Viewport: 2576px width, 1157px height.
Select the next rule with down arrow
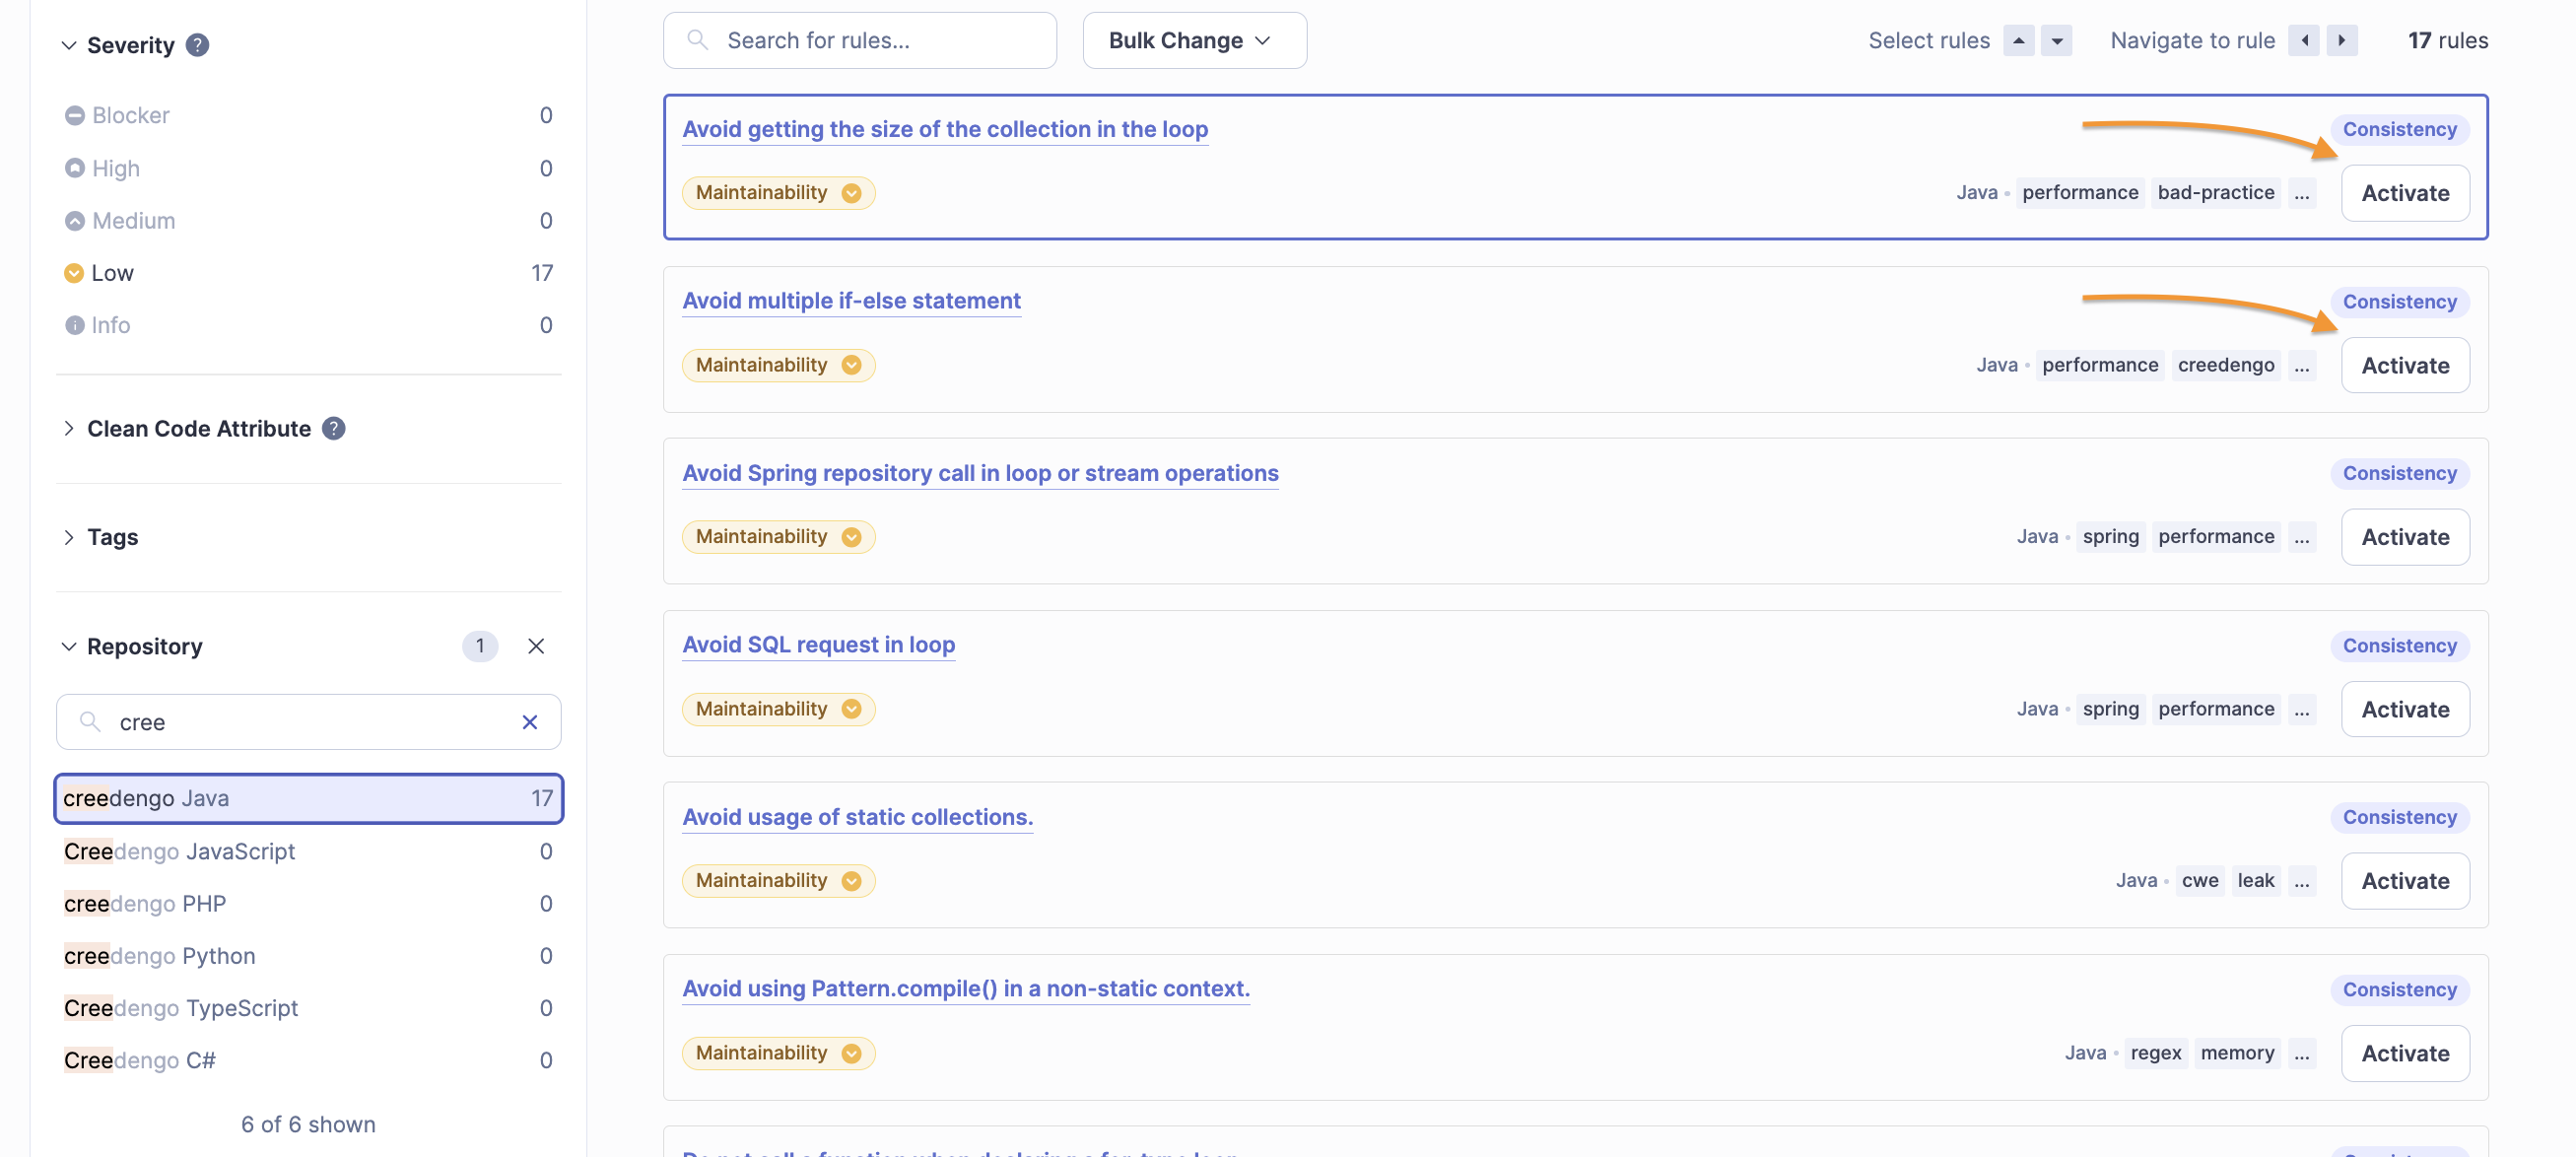[x=2057, y=41]
